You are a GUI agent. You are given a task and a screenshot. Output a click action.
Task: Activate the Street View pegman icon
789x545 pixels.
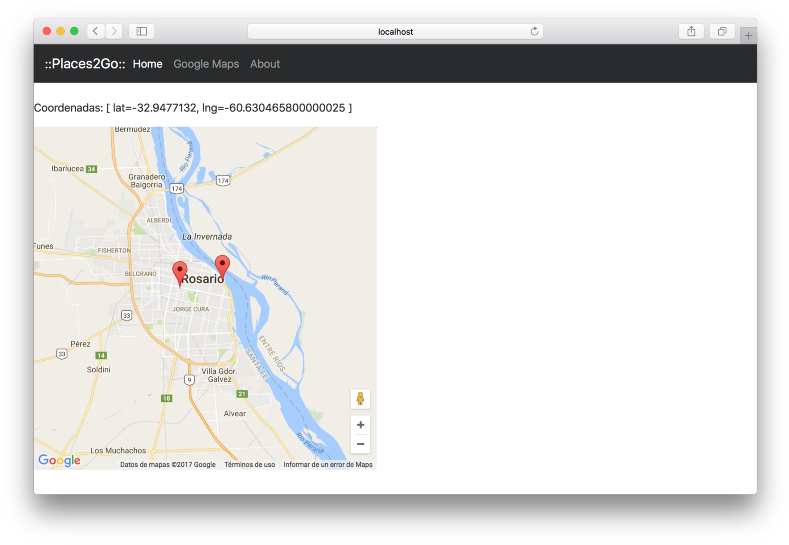pos(360,399)
